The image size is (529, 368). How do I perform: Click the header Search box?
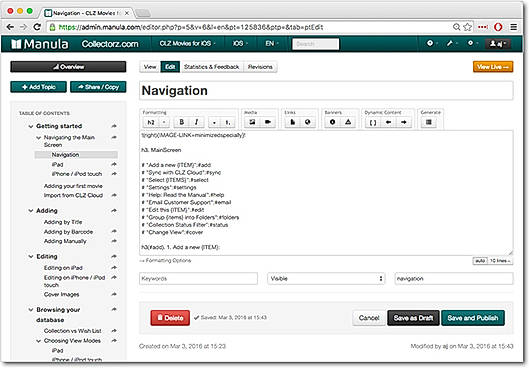click(316, 44)
